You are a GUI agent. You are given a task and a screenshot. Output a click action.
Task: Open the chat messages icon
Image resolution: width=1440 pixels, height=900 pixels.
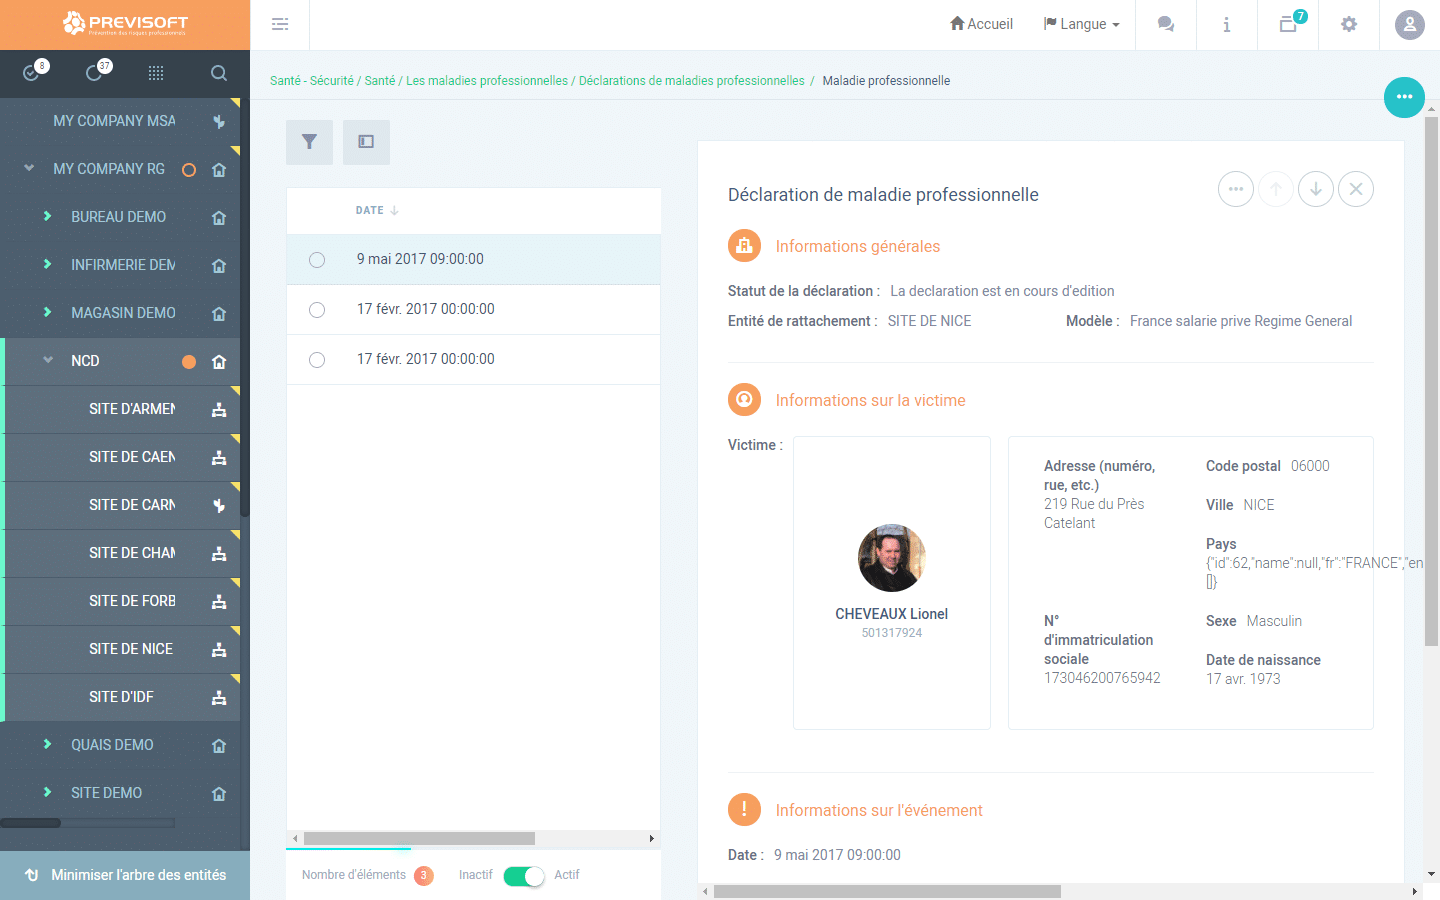(x=1166, y=24)
